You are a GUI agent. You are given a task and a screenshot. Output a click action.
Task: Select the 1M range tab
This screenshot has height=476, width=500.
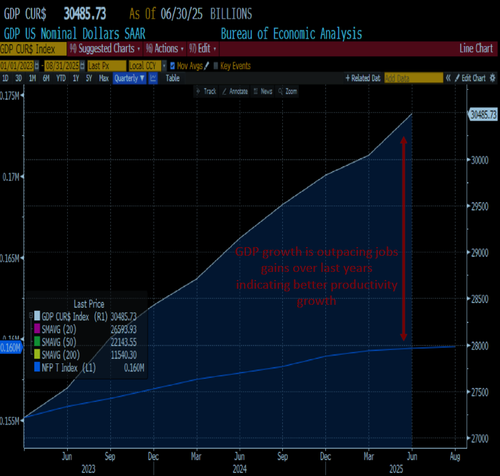(32, 78)
